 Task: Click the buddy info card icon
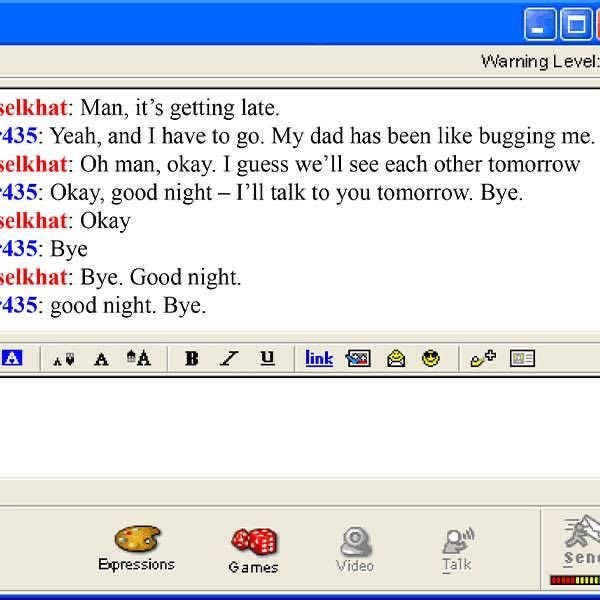pos(522,359)
